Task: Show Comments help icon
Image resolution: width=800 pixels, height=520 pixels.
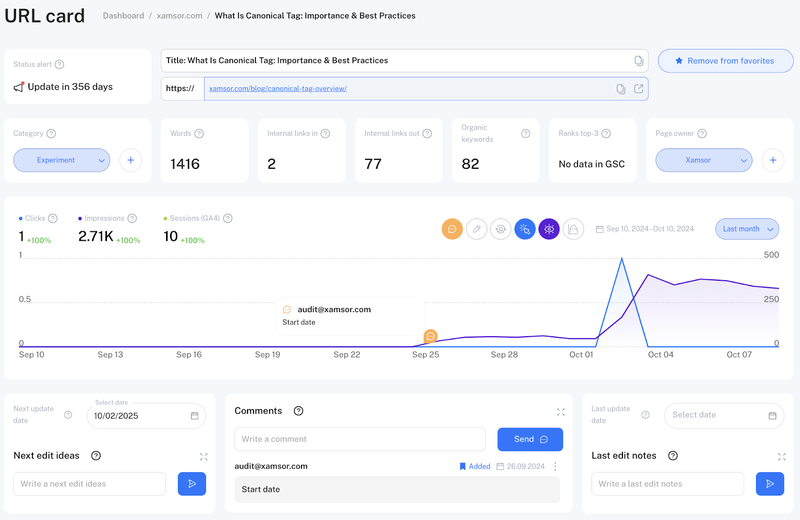Action: point(298,411)
